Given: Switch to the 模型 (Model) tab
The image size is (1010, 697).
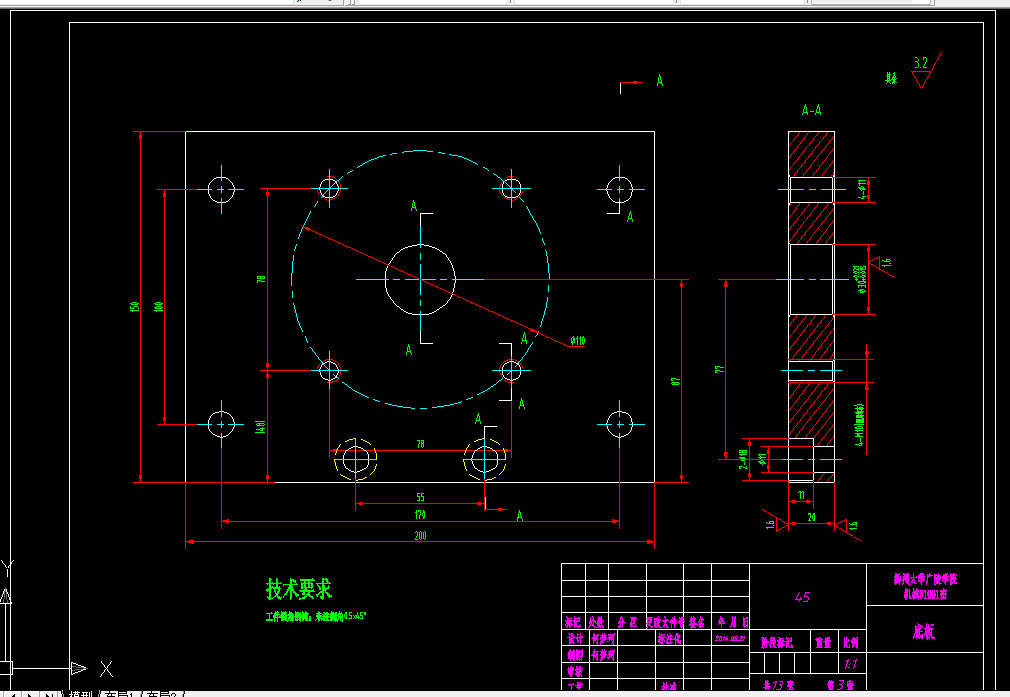Looking at the screenshot, I should 81,694.
